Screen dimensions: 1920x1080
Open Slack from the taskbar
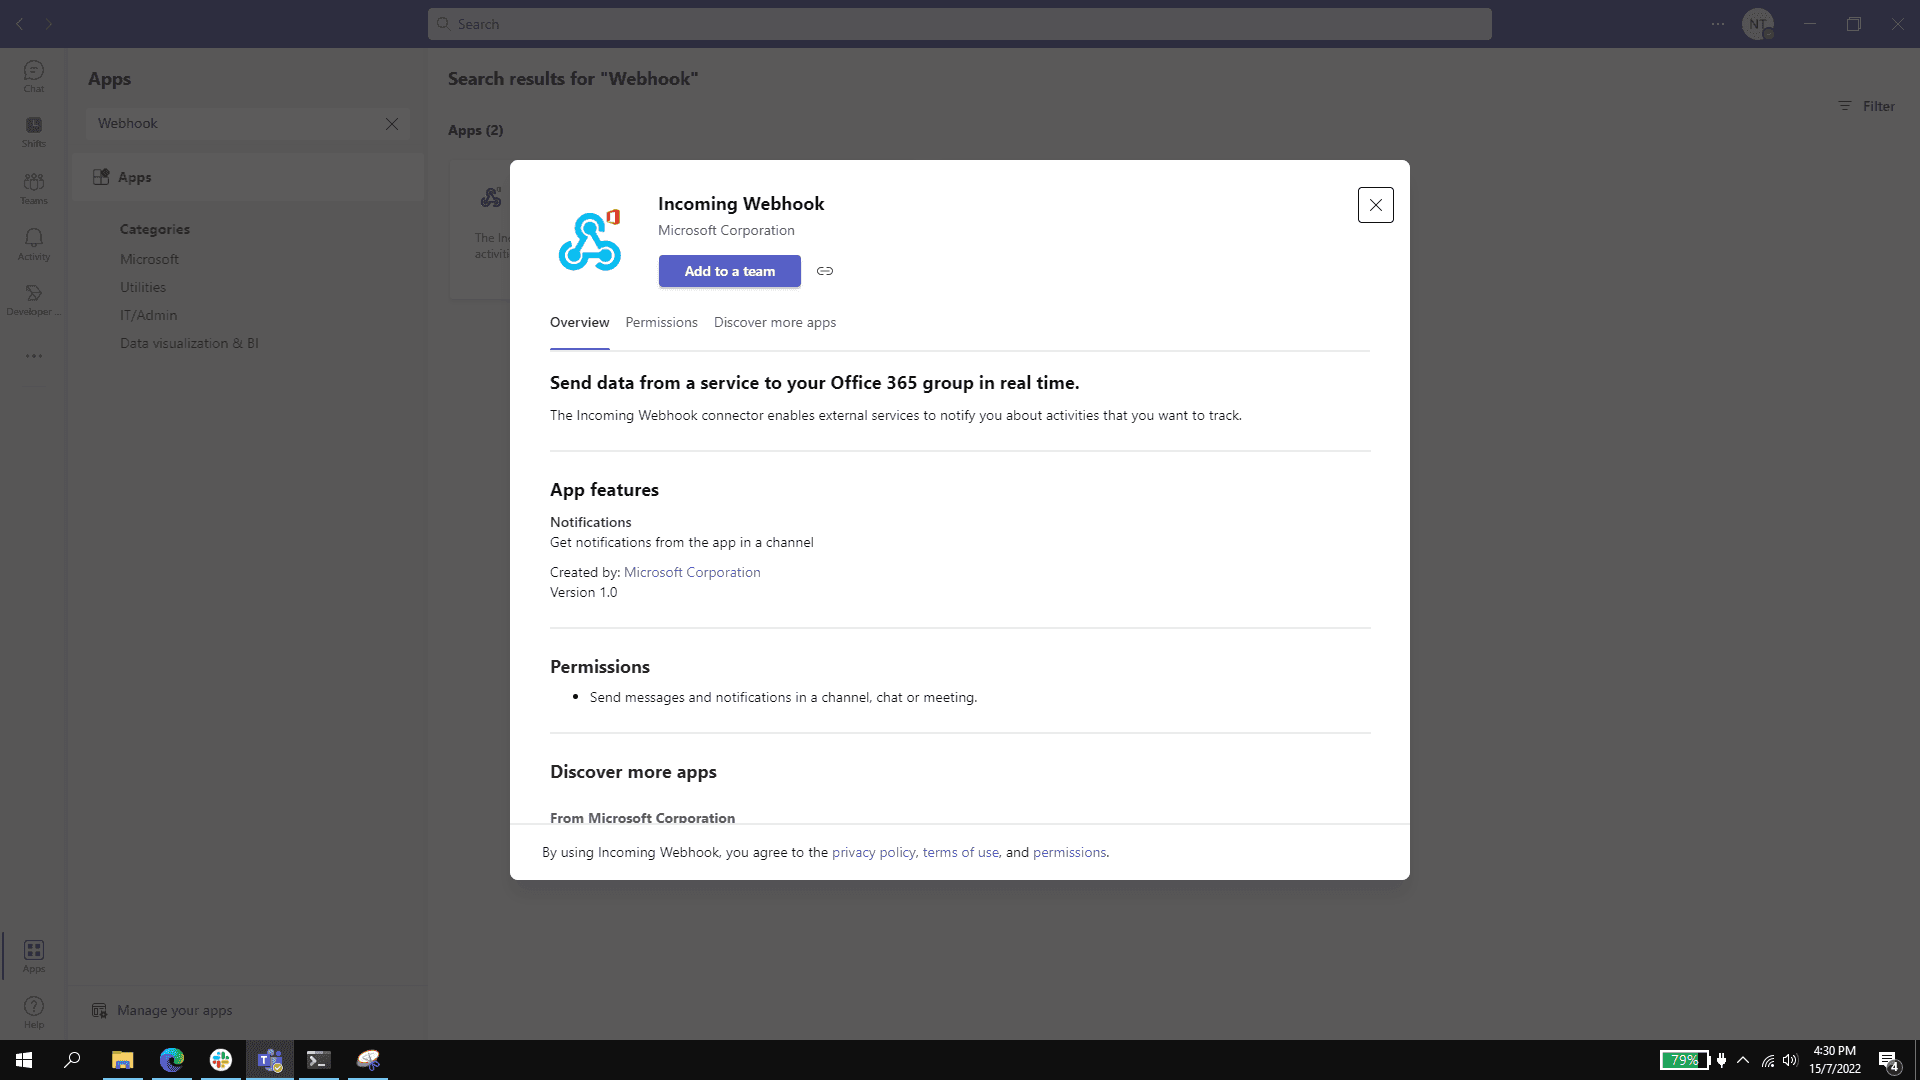[221, 1060]
